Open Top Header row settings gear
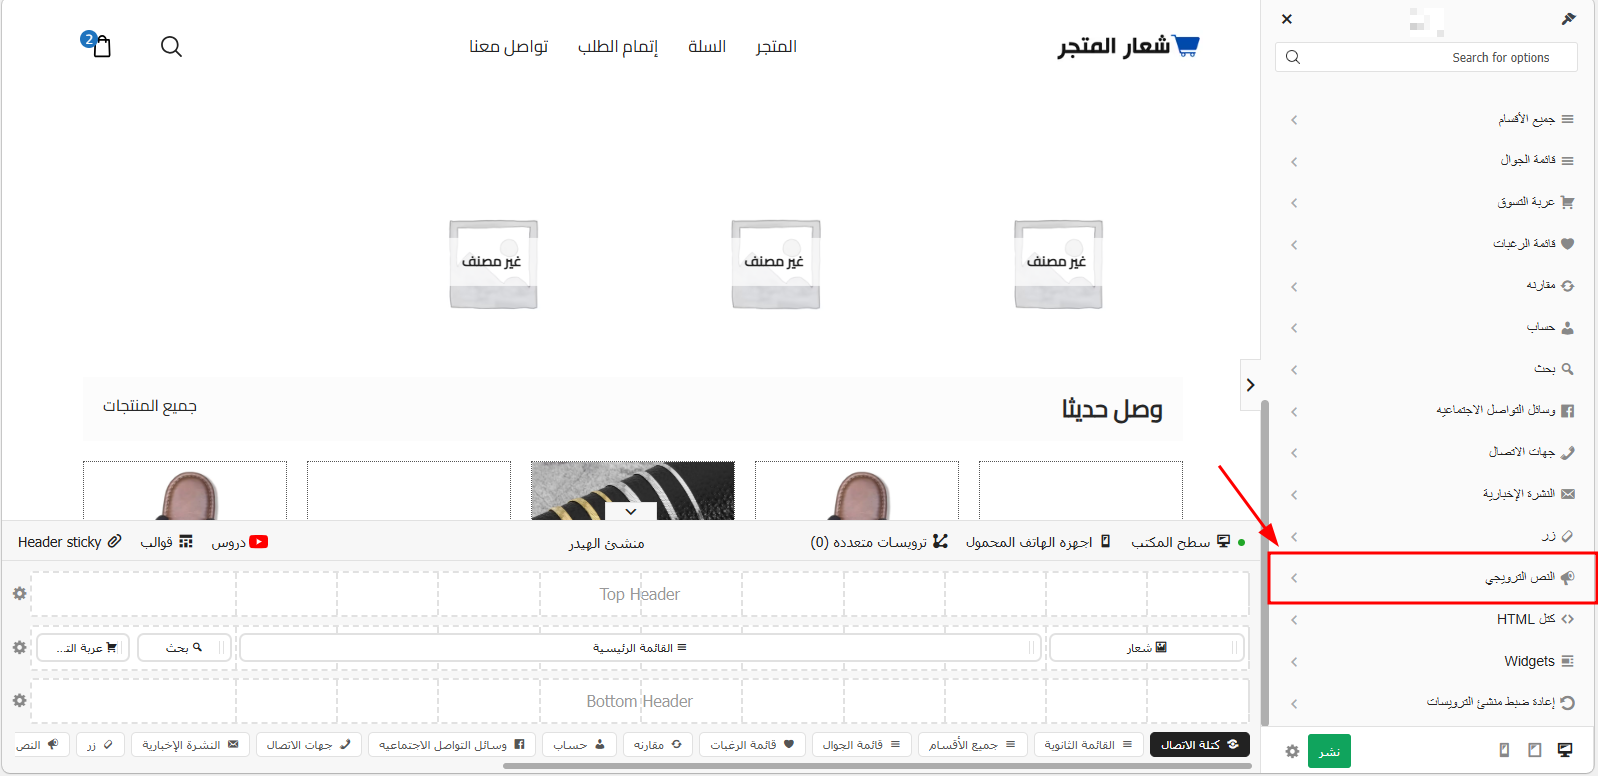The image size is (1598, 776). pyautogui.click(x=19, y=594)
